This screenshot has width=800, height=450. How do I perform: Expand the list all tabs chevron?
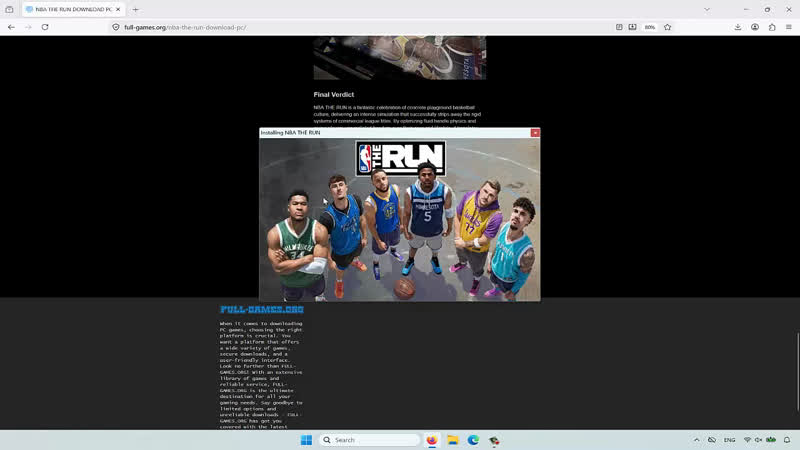click(707, 9)
